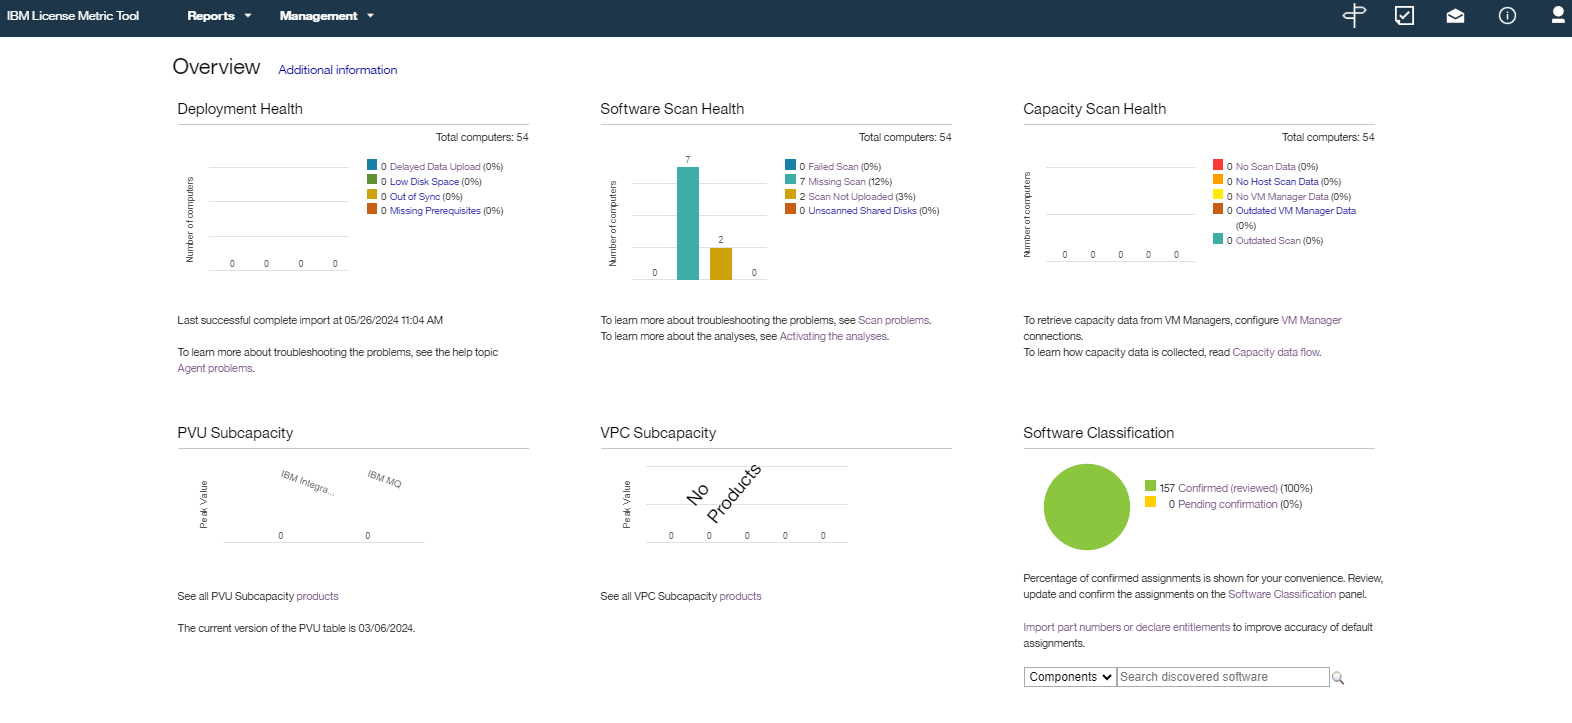This screenshot has width=1572, height=723.
Task: Open Unscanned Shared Disks link
Action: pos(862,211)
